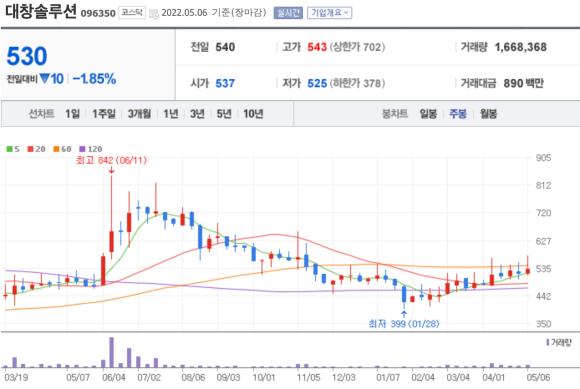
Task: Click the 06/04 date axis label
Action: pos(114,378)
